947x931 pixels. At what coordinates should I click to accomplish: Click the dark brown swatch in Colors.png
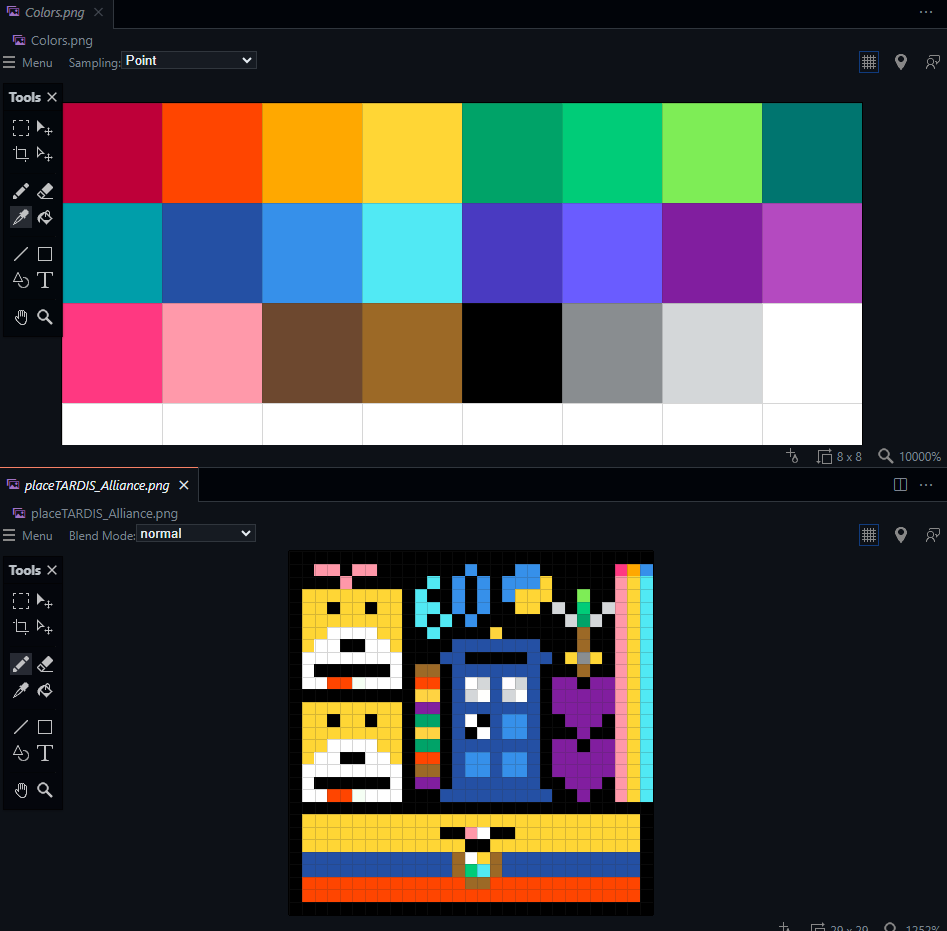(312, 353)
